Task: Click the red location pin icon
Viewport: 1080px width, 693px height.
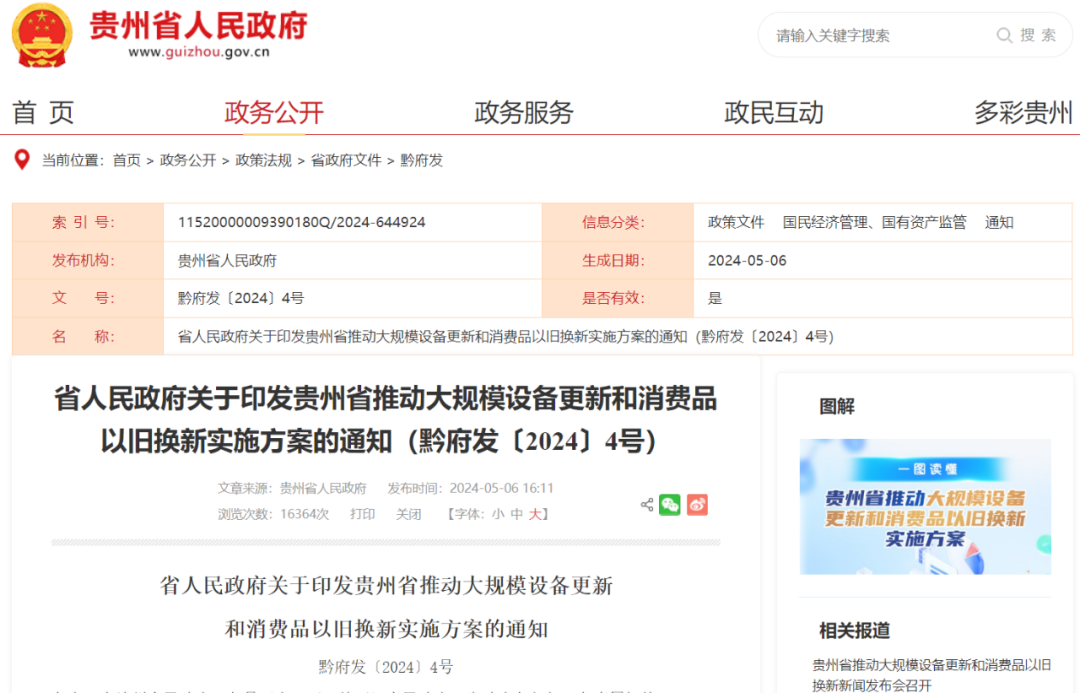Action: point(21,160)
